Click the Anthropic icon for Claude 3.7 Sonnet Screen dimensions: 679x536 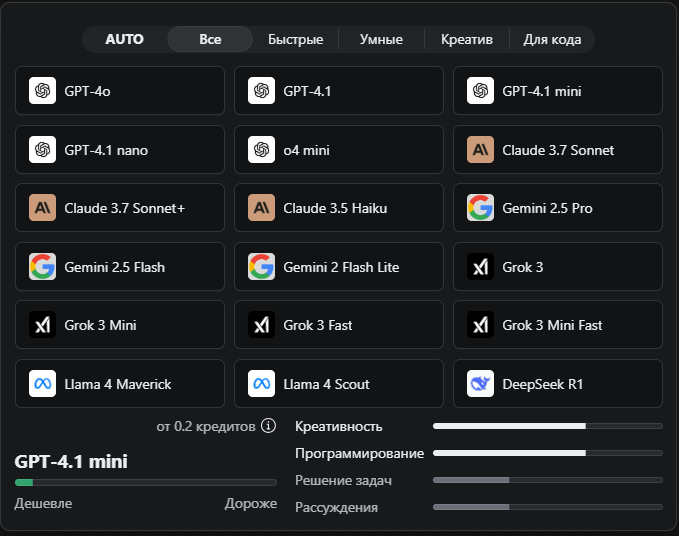[x=480, y=150]
